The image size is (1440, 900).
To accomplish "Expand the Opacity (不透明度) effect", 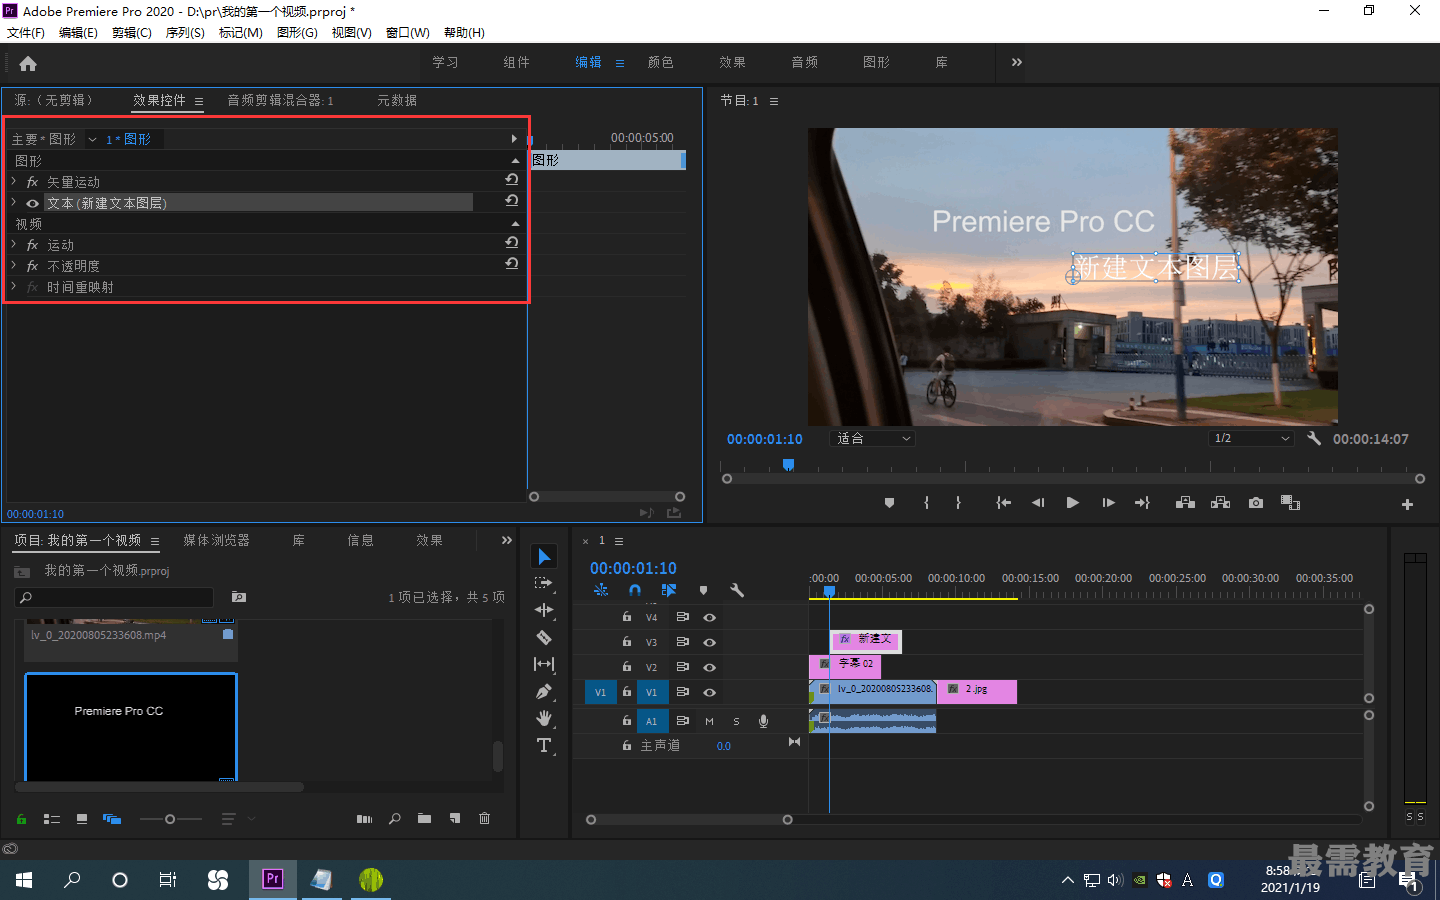I will (x=14, y=265).
